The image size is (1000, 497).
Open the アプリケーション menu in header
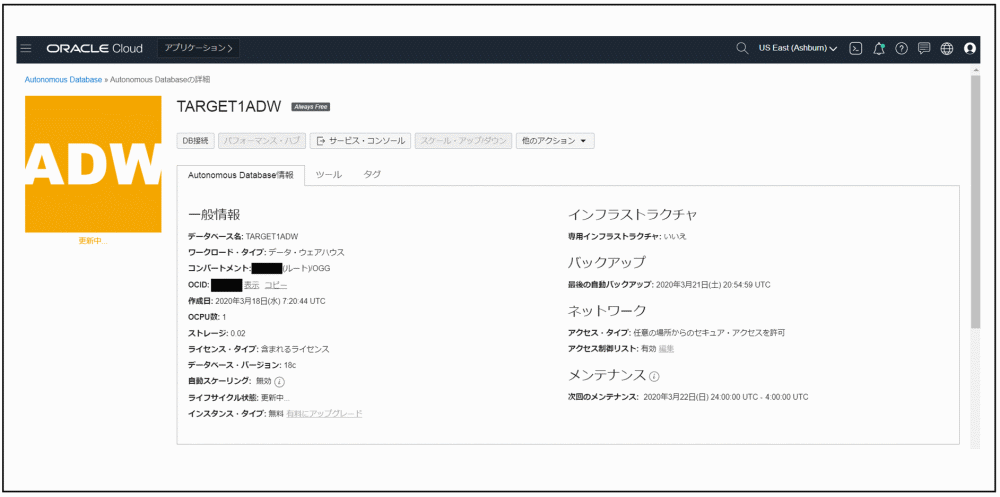point(198,48)
